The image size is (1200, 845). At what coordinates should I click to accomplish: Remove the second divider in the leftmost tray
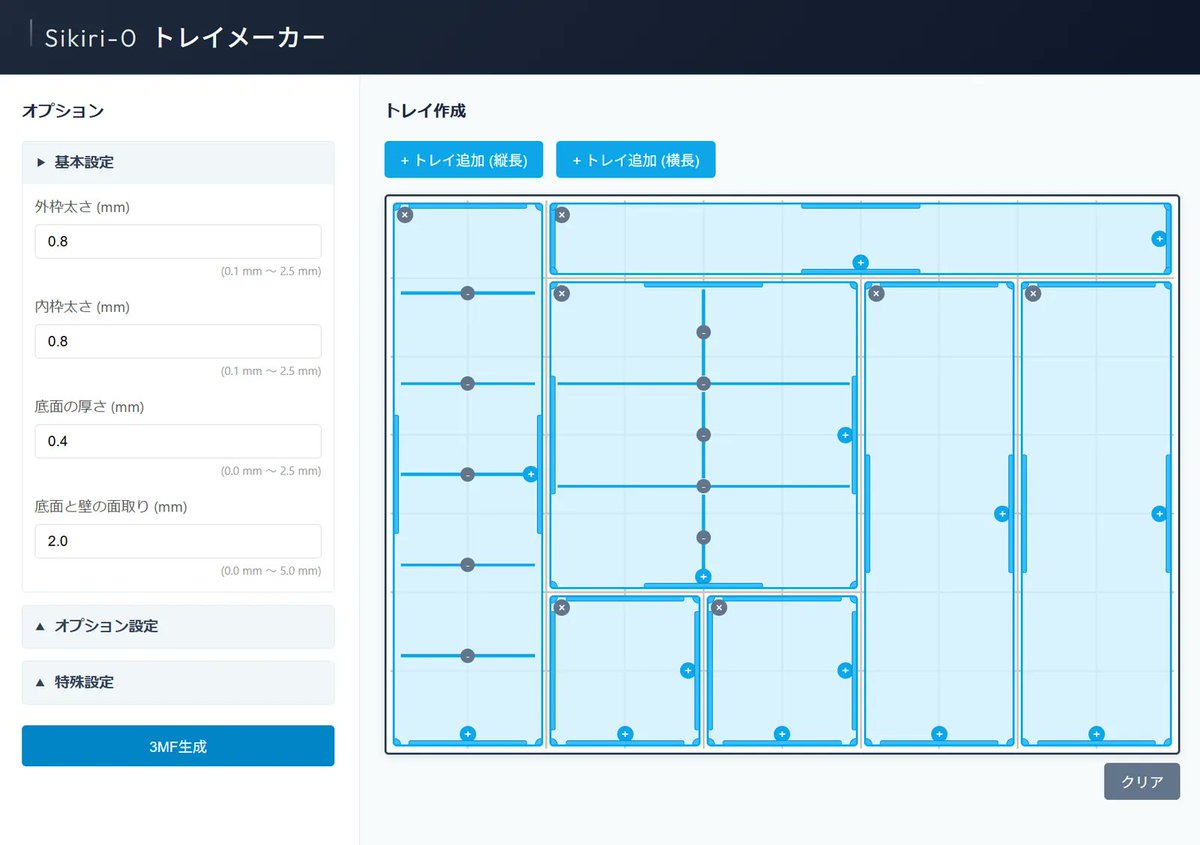click(467, 384)
